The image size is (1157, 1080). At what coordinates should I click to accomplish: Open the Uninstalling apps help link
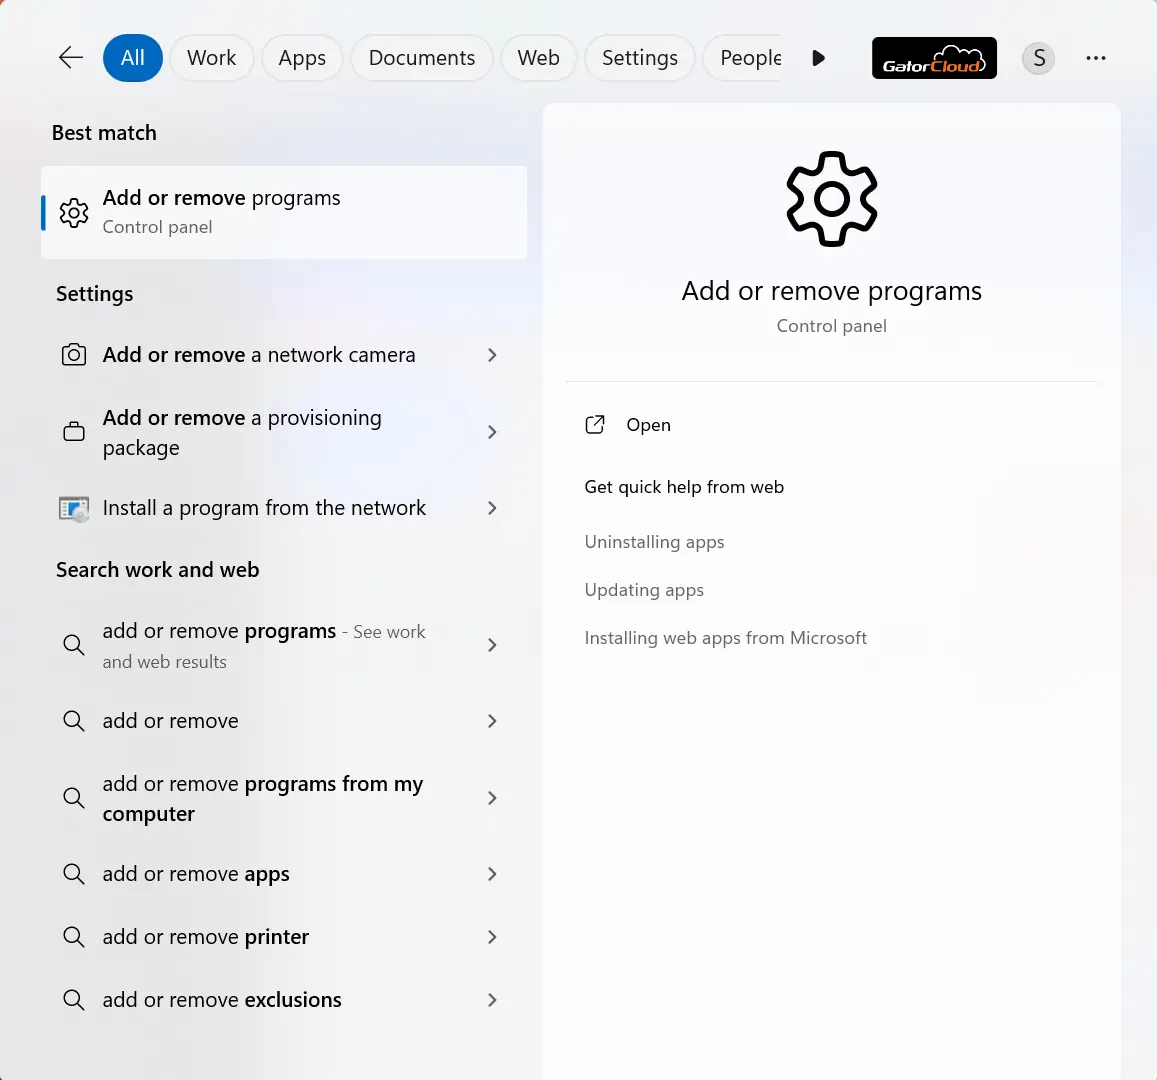coord(654,542)
